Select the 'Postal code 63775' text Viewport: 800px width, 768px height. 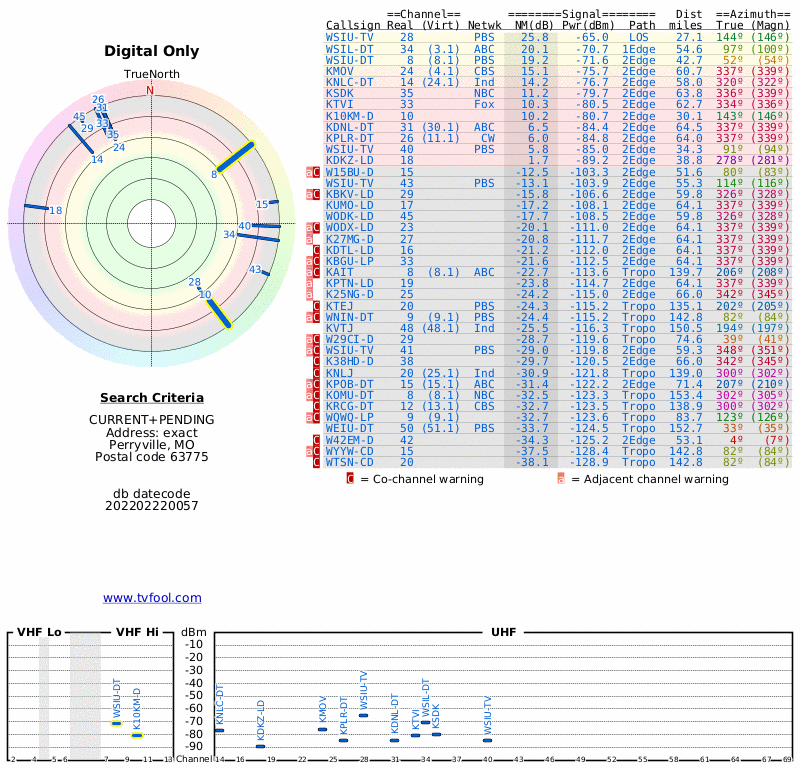tap(152, 457)
